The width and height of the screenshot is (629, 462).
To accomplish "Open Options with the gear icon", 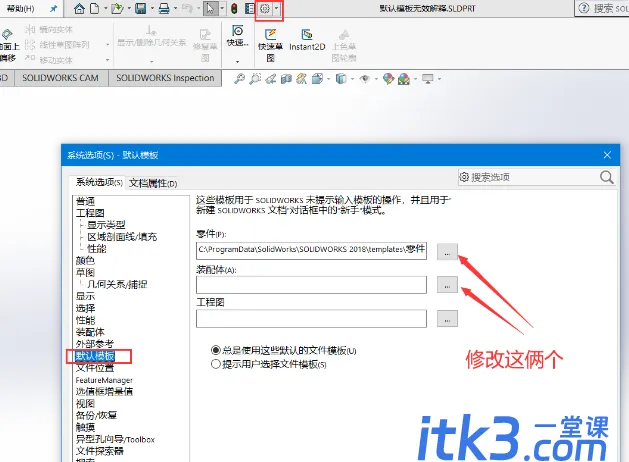I will pyautogui.click(x=265, y=8).
